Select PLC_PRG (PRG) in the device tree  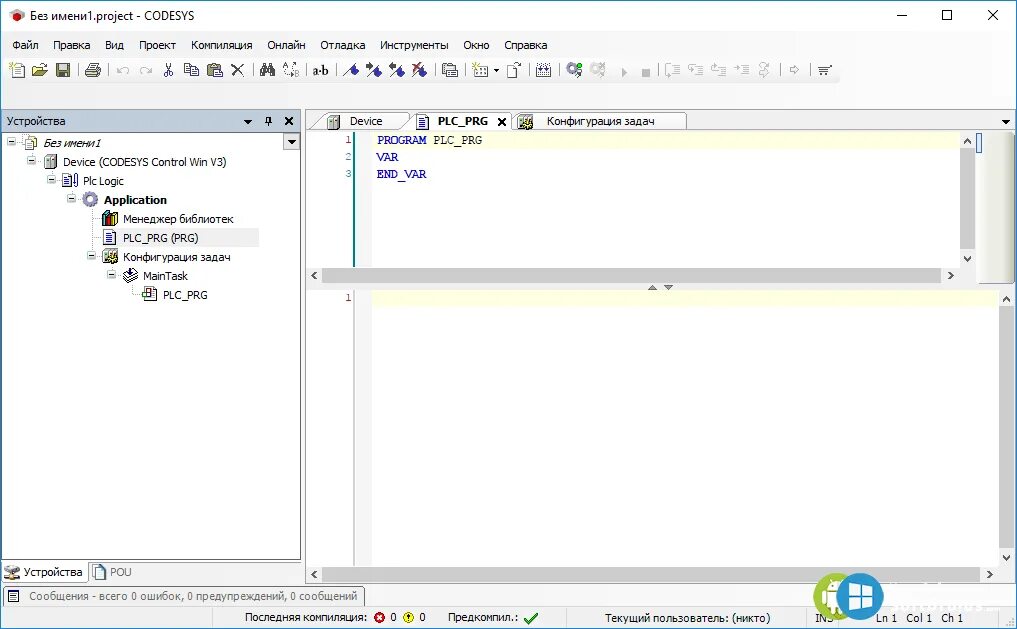click(160, 238)
